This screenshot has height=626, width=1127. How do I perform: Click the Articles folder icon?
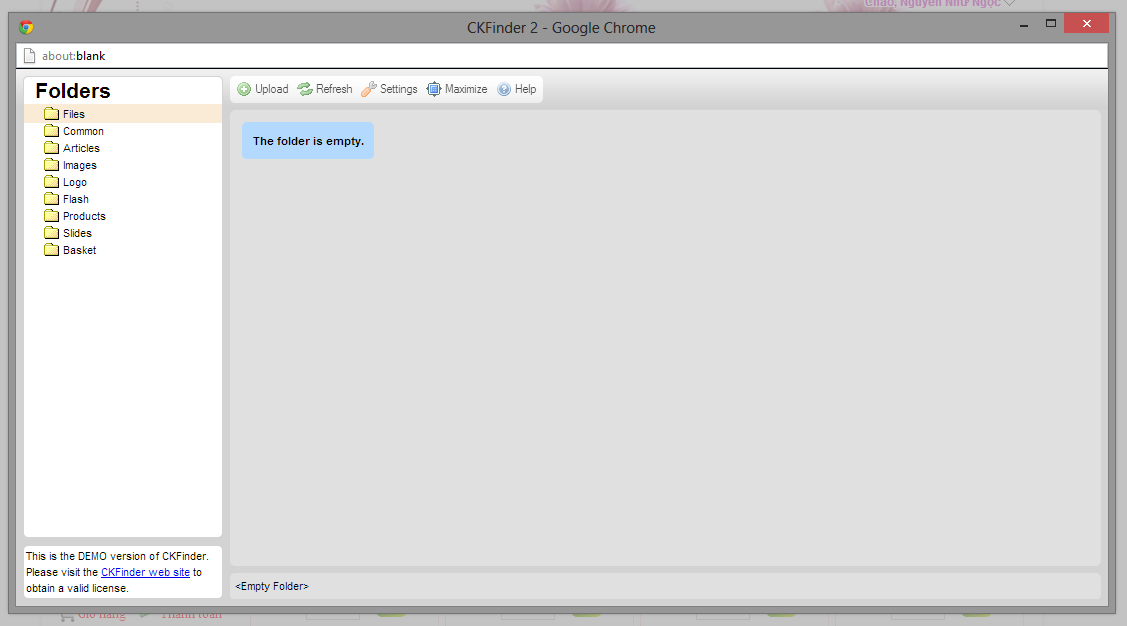click(x=51, y=147)
